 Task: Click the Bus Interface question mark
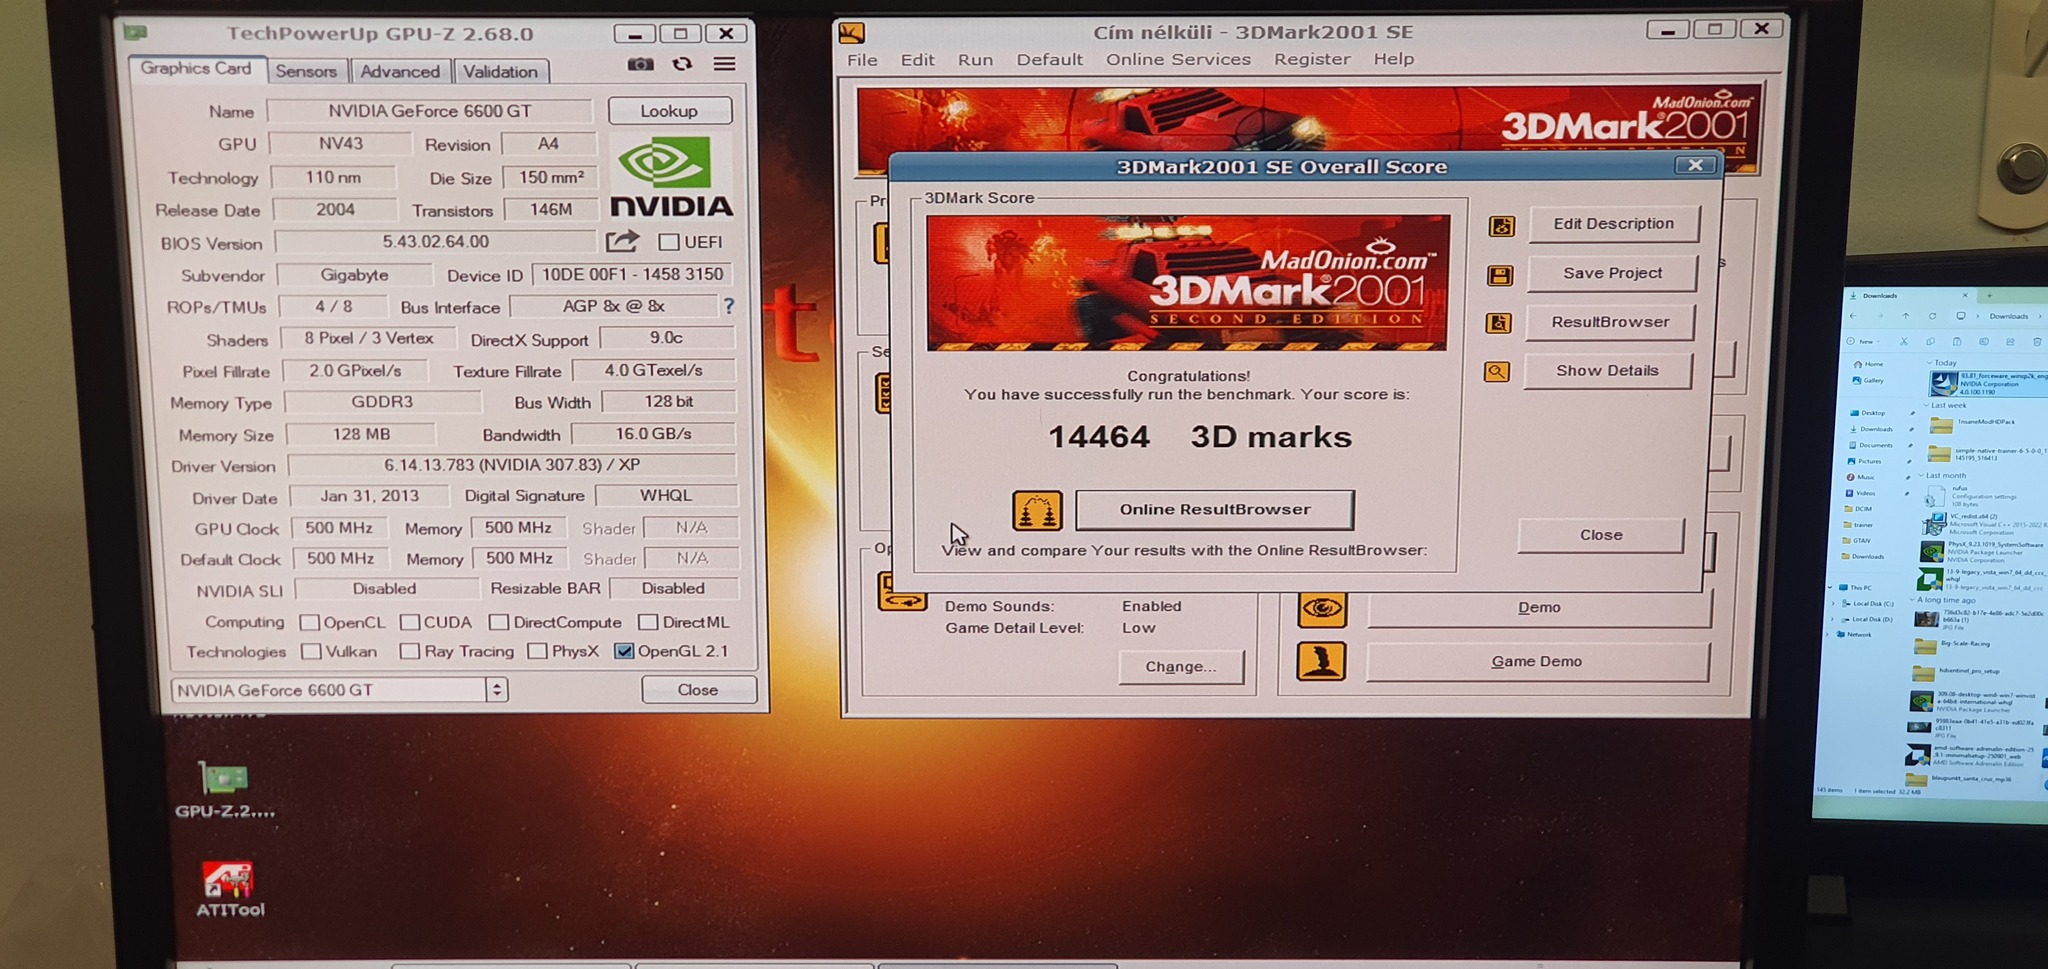pos(729,306)
